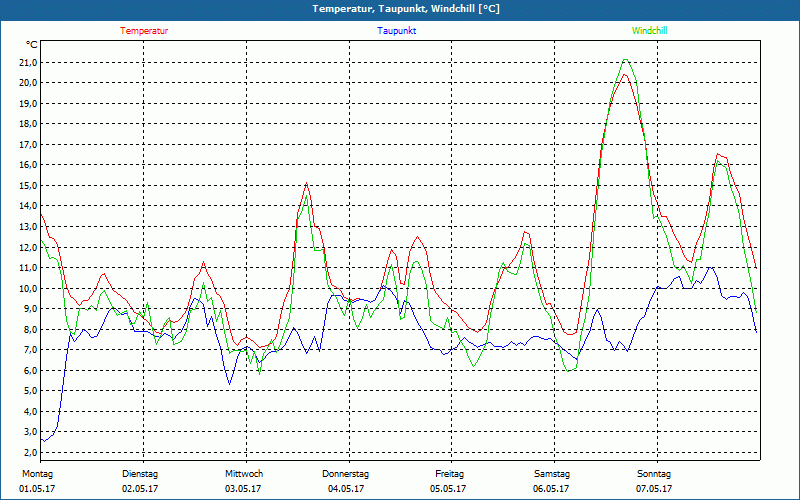Click the 7,0 y-axis value
This screenshot has width=800, height=500.
click(x=30, y=350)
